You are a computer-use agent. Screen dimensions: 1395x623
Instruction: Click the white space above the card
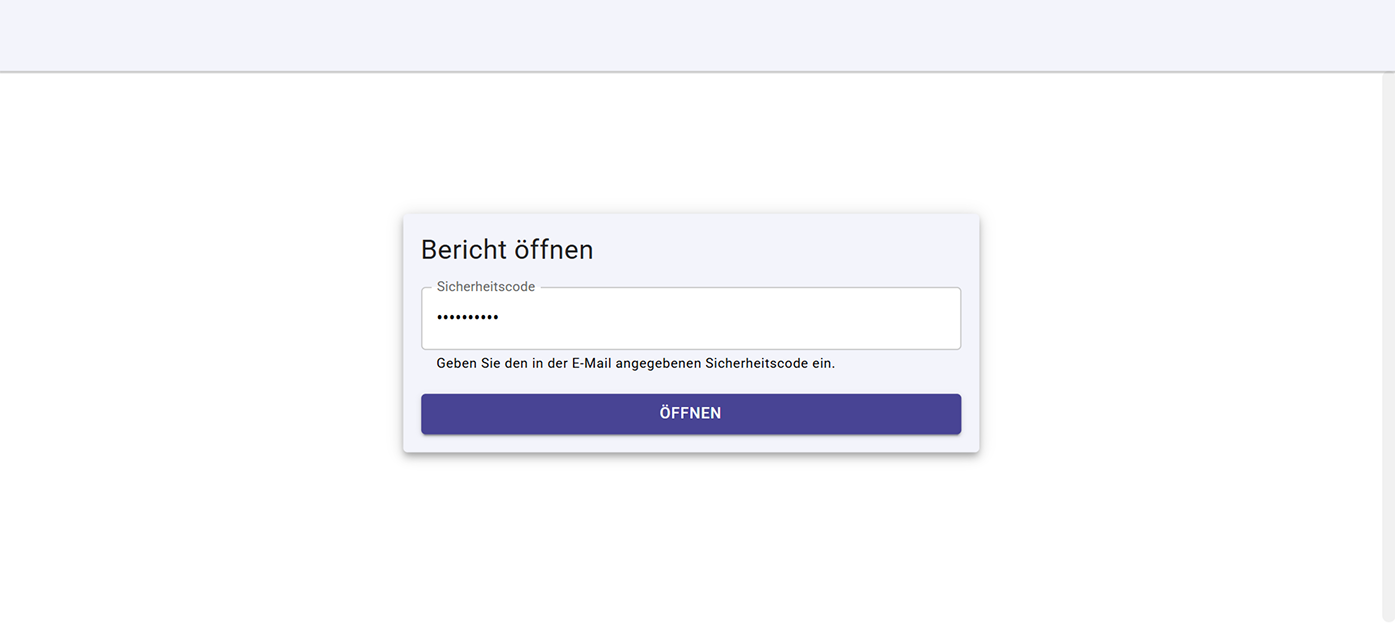click(690, 140)
